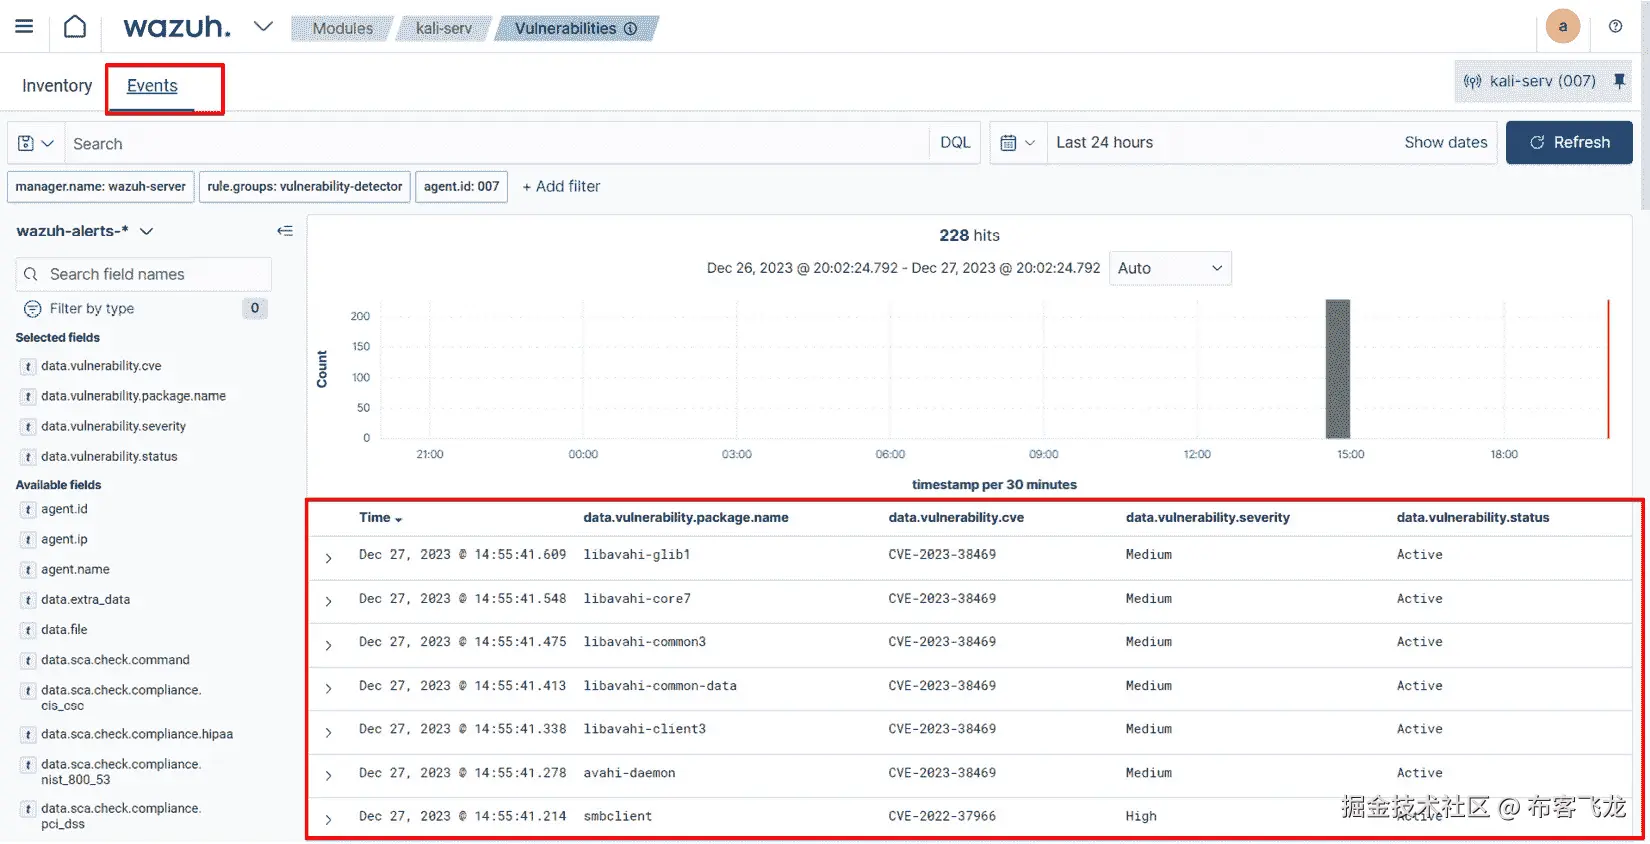Go to the home icon
This screenshot has width=1650, height=844.
(x=75, y=27)
